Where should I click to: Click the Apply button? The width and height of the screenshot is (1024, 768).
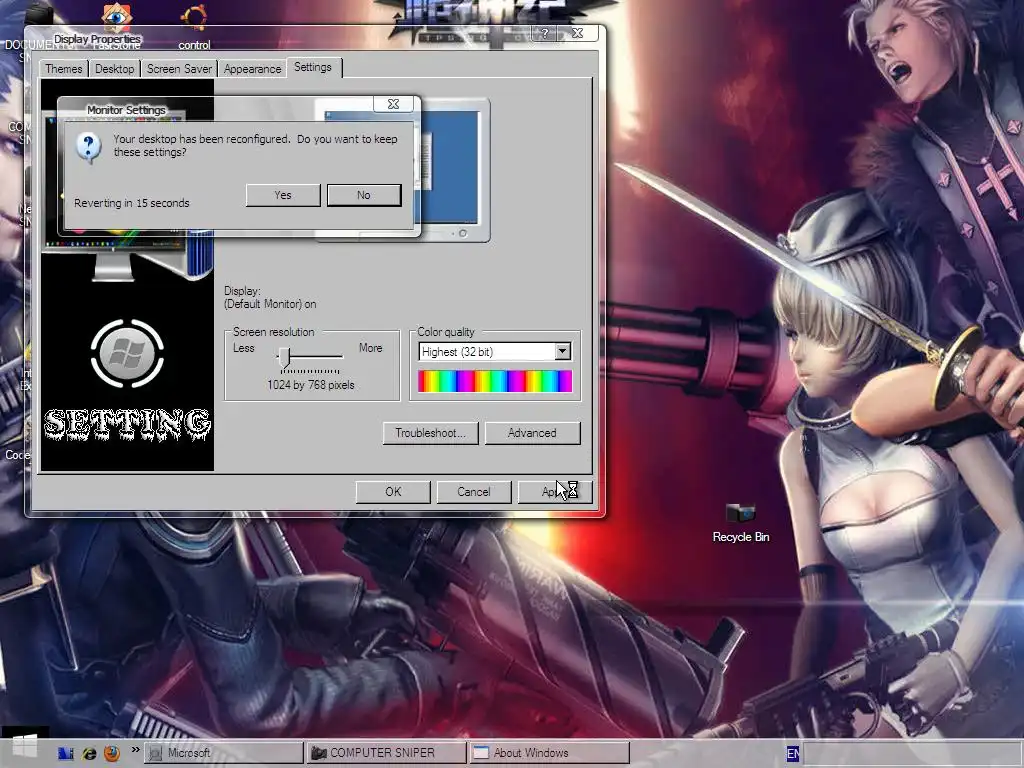(x=554, y=492)
